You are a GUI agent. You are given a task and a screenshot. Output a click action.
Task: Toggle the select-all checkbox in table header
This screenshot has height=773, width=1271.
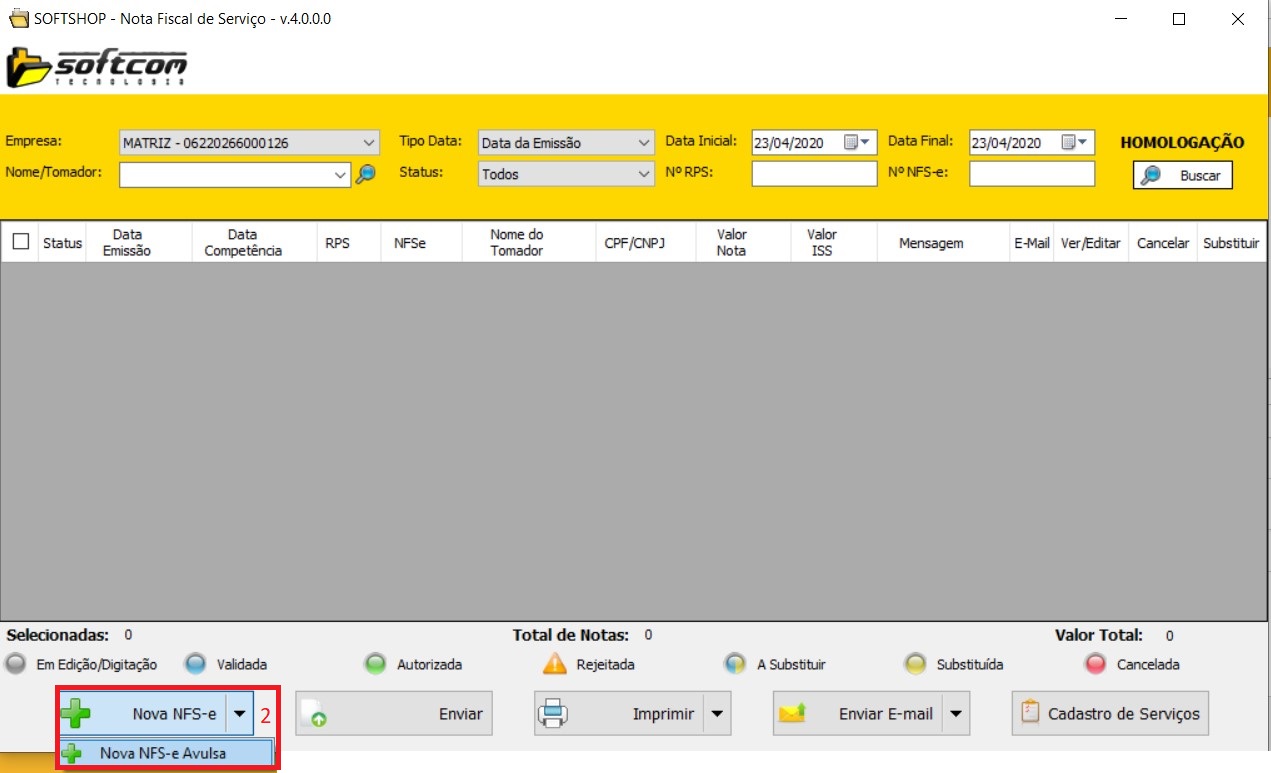tap(20, 242)
